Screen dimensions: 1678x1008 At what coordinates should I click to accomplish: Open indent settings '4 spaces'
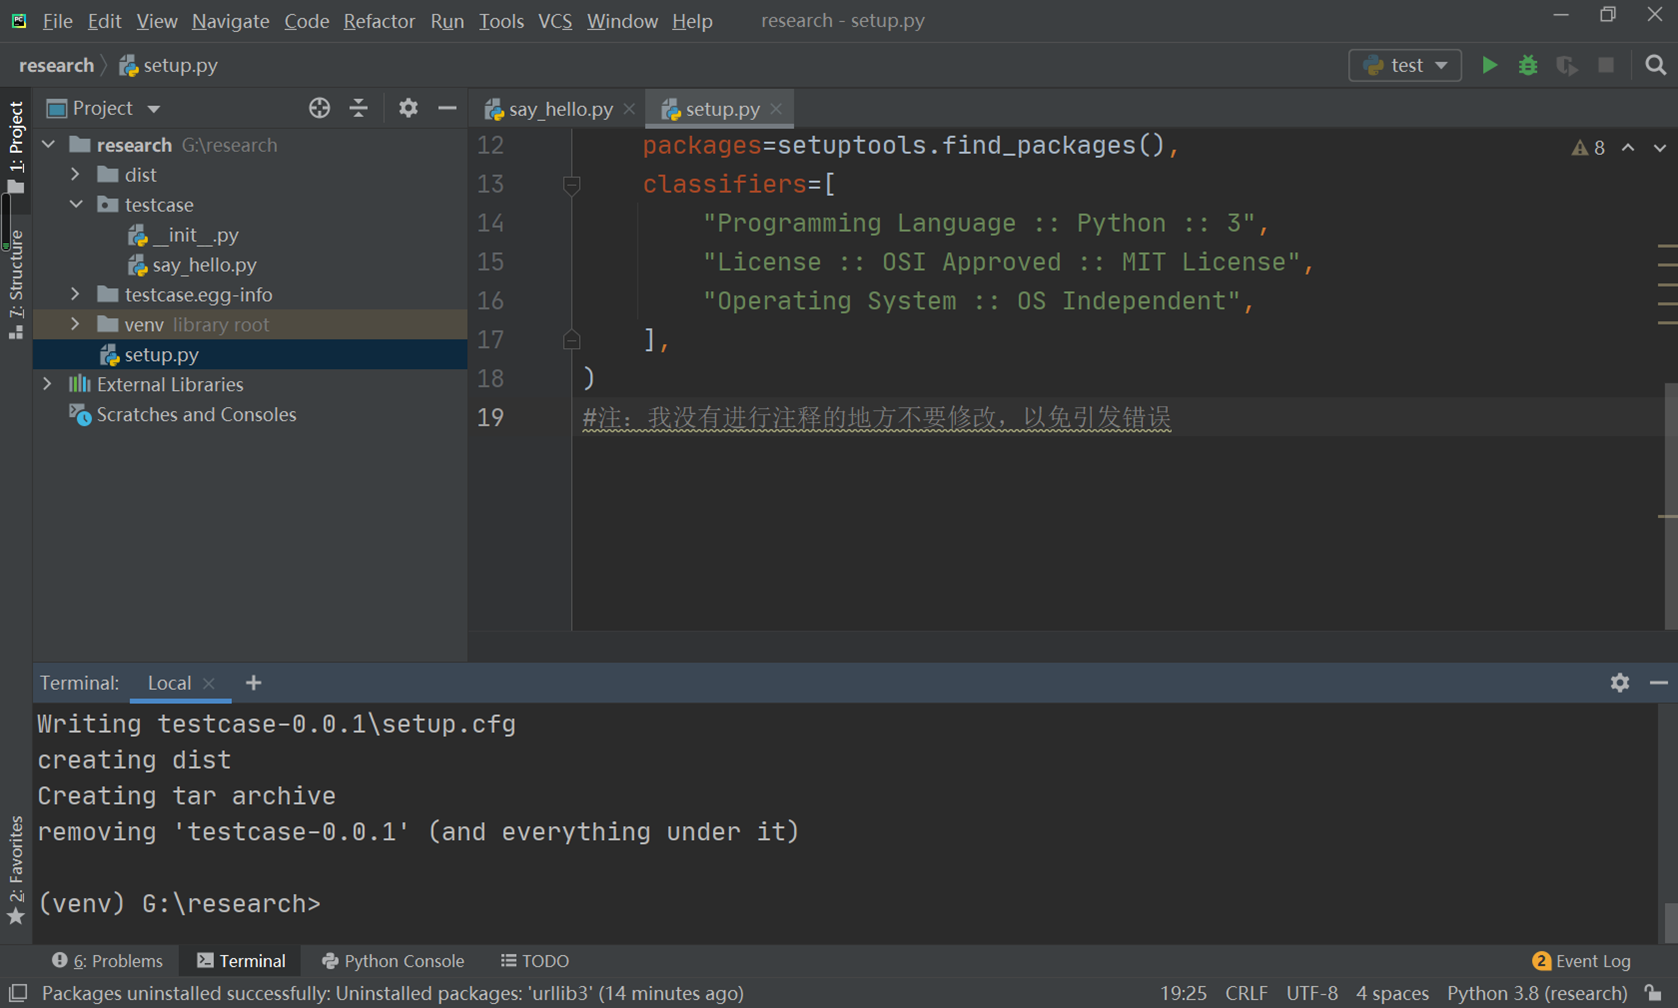click(1392, 993)
